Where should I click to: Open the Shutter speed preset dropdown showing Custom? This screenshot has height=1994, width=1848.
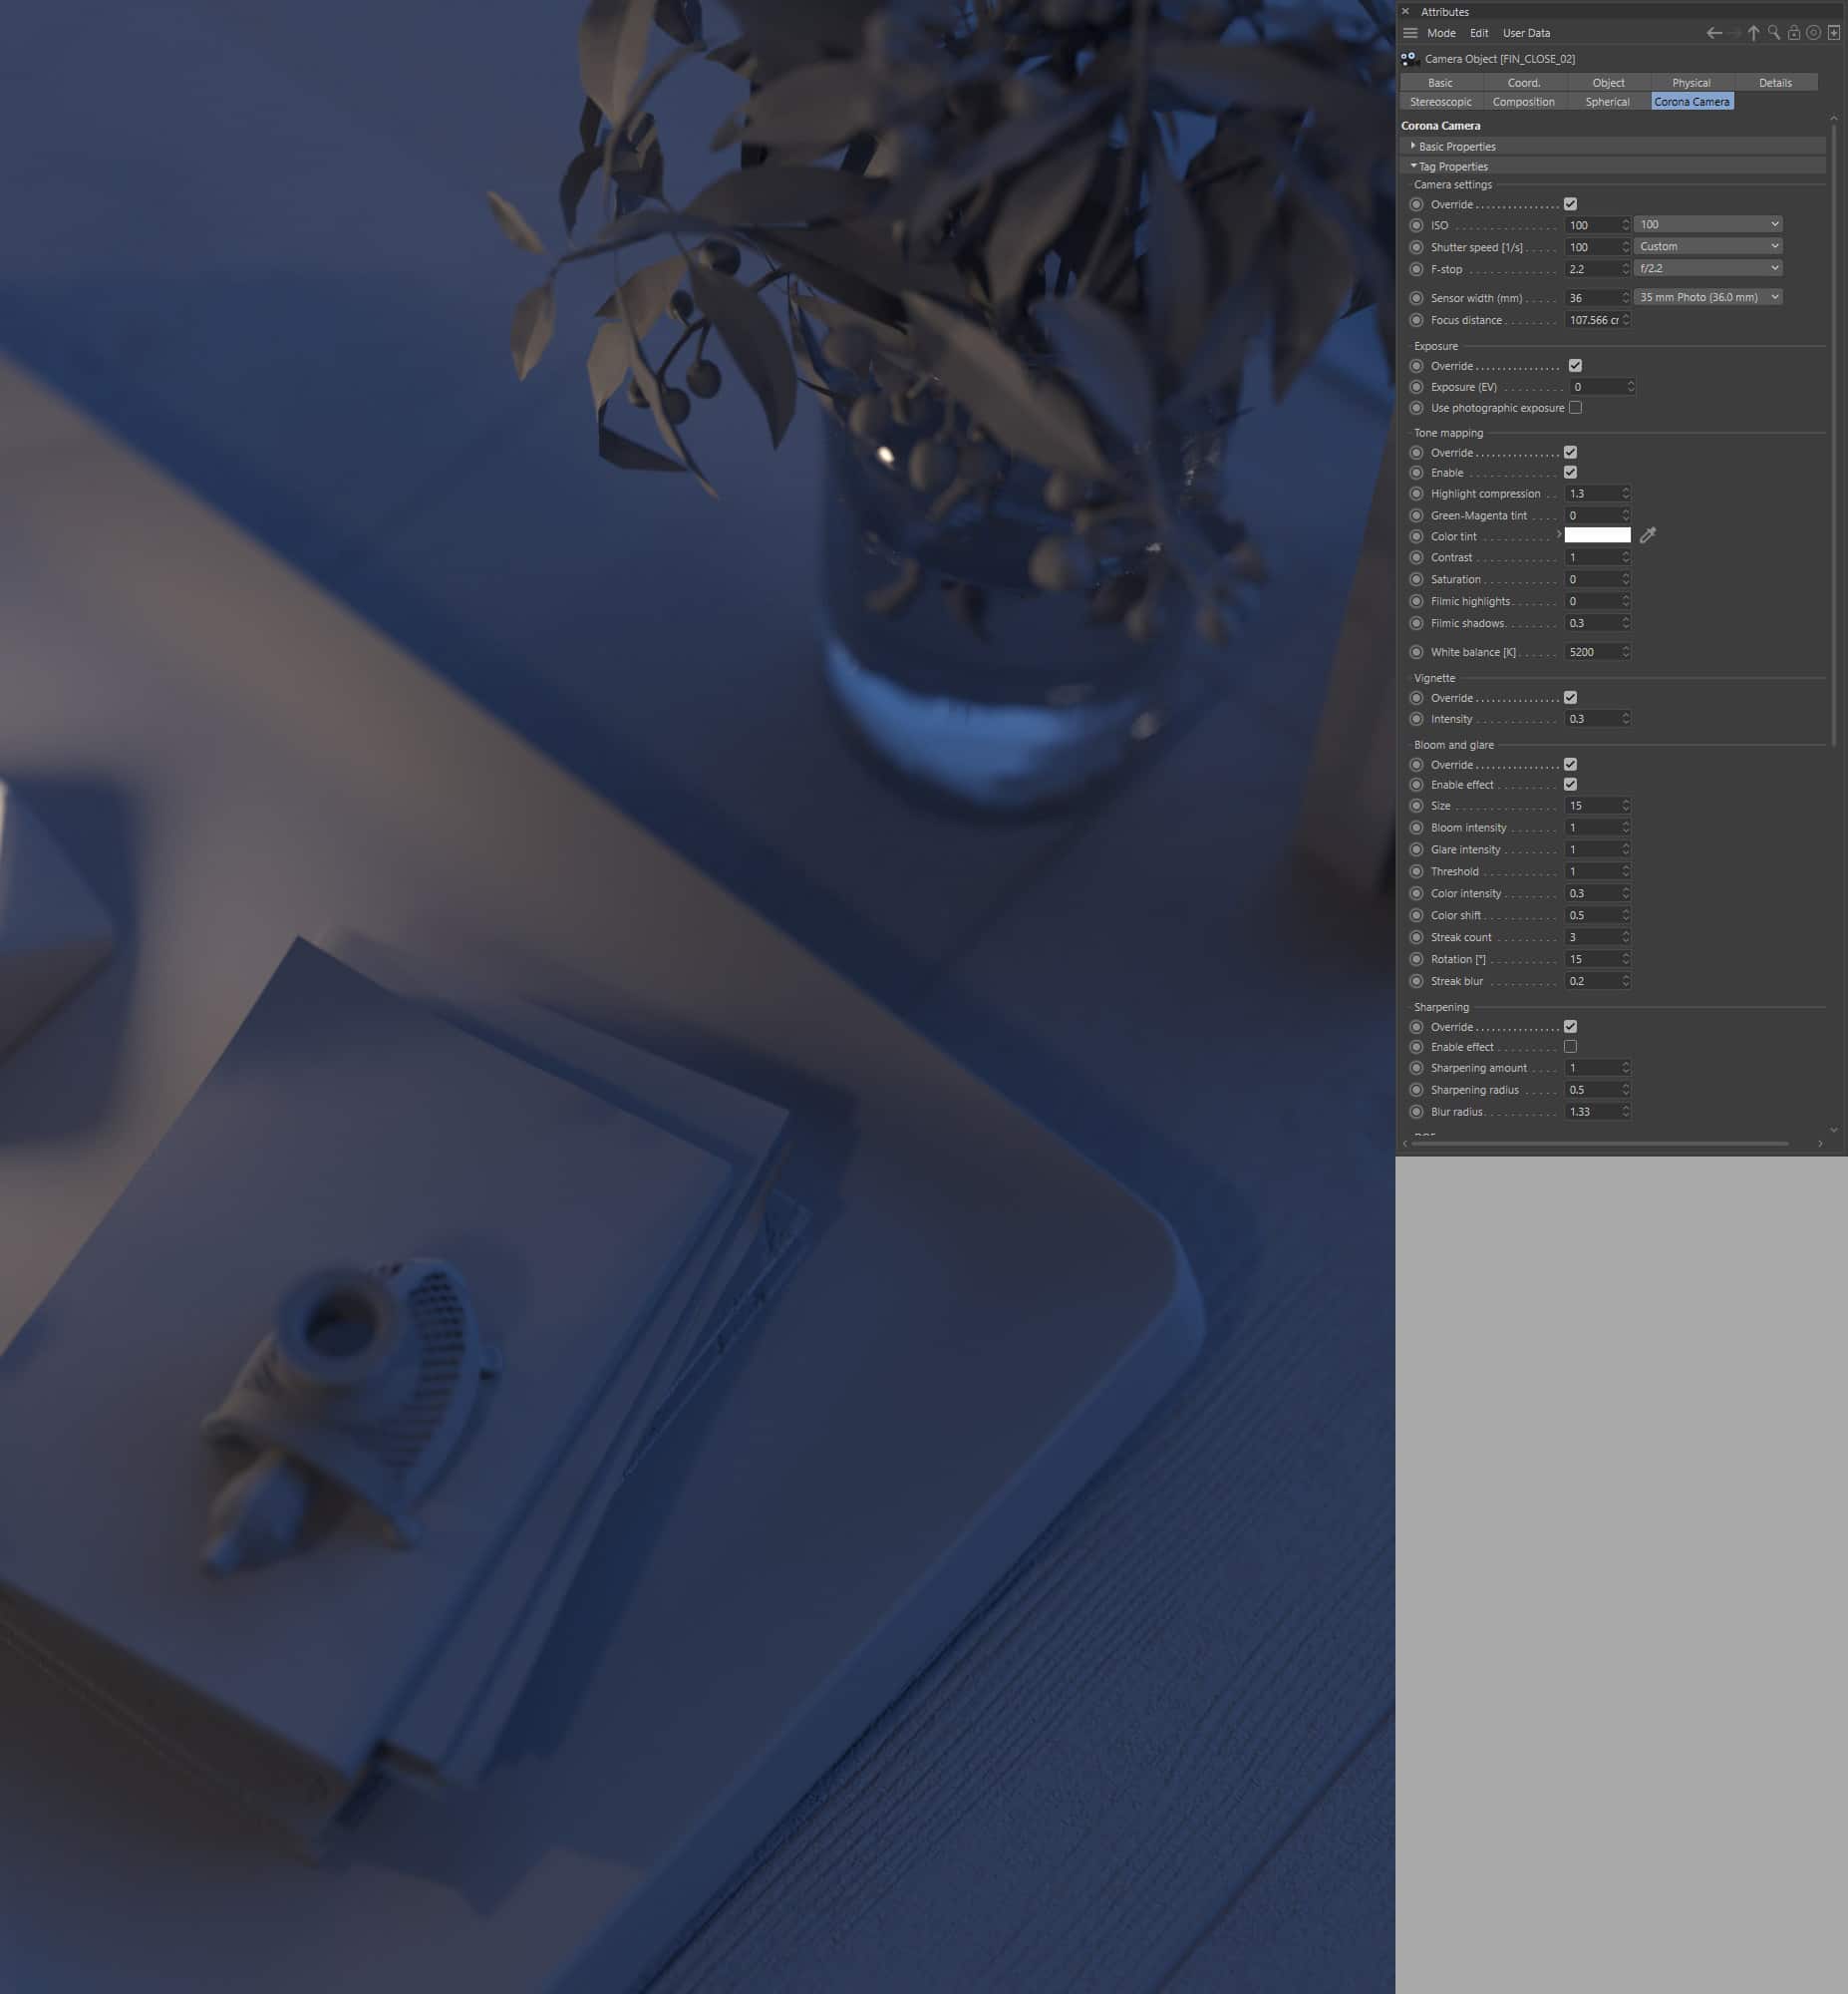pyautogui.click(x=1708, y=247)
